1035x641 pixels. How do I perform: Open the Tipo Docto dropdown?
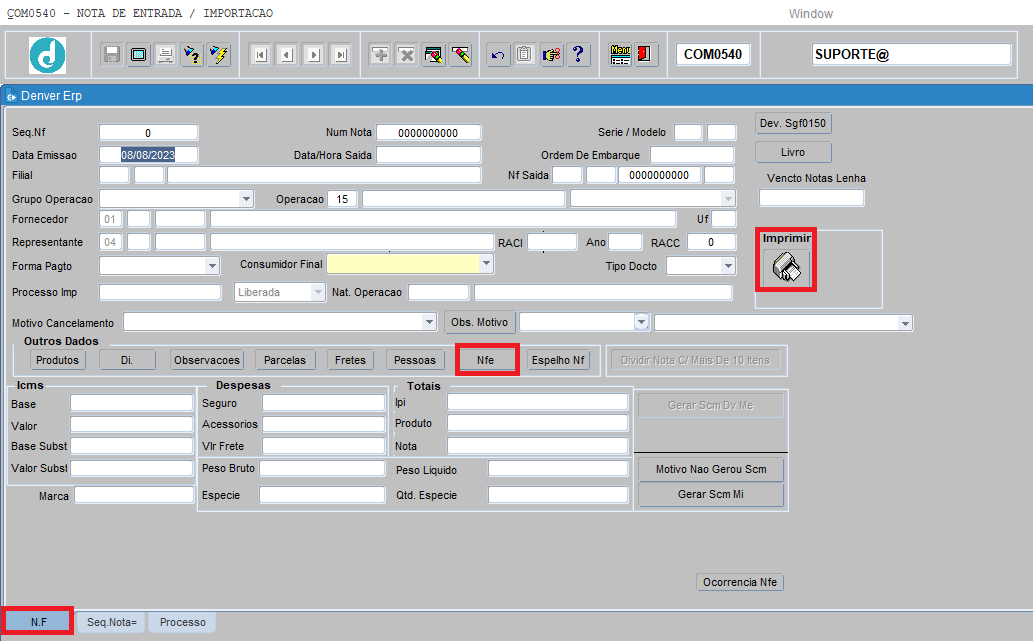[728, 266]
